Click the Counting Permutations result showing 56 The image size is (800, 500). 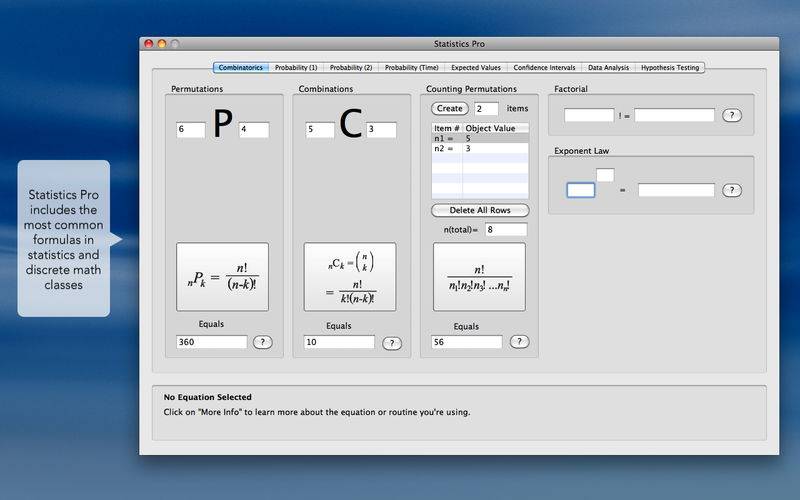tap(467, 342)
